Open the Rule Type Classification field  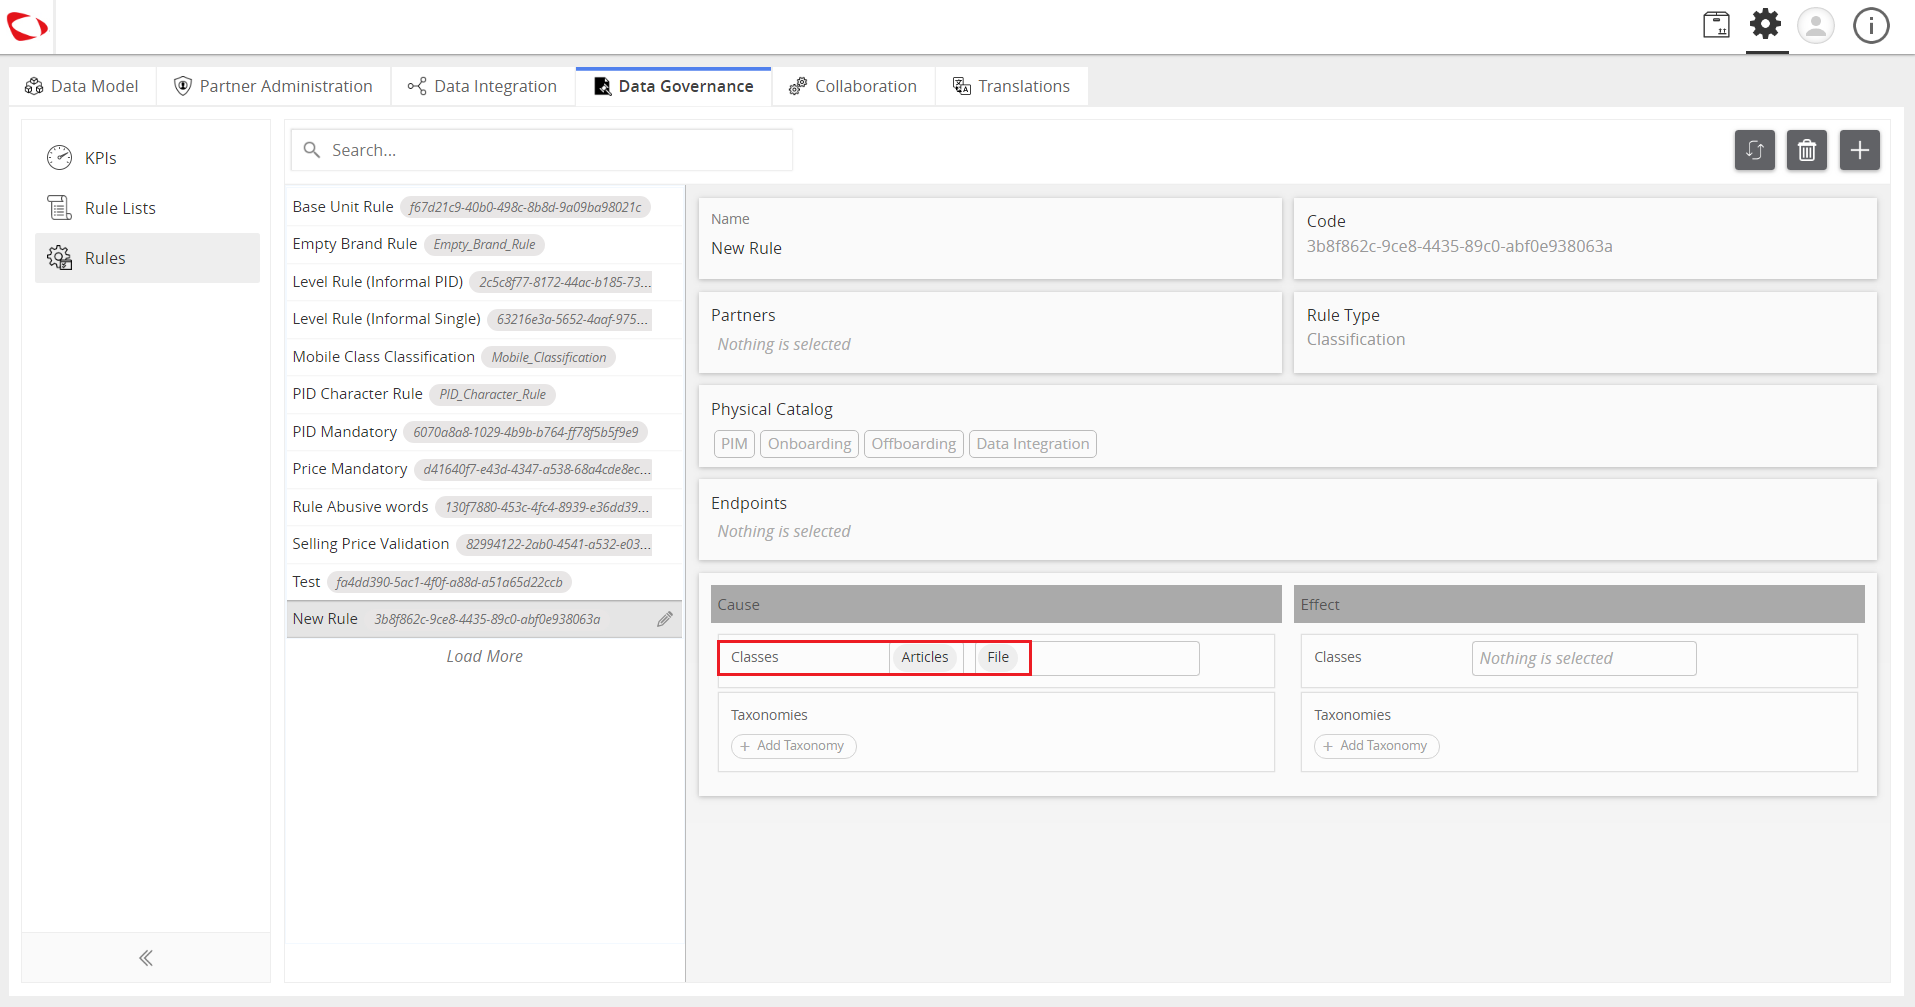coord(1585,332)
